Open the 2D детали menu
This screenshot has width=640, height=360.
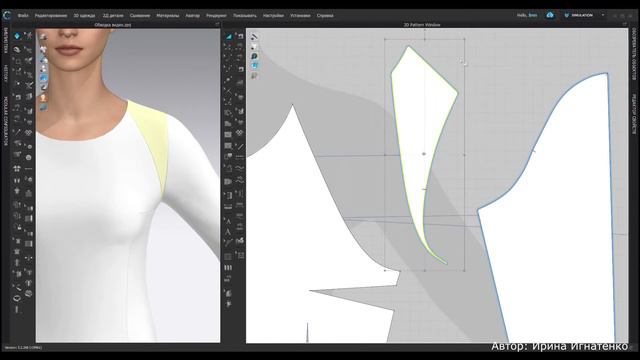pos(113,16)
